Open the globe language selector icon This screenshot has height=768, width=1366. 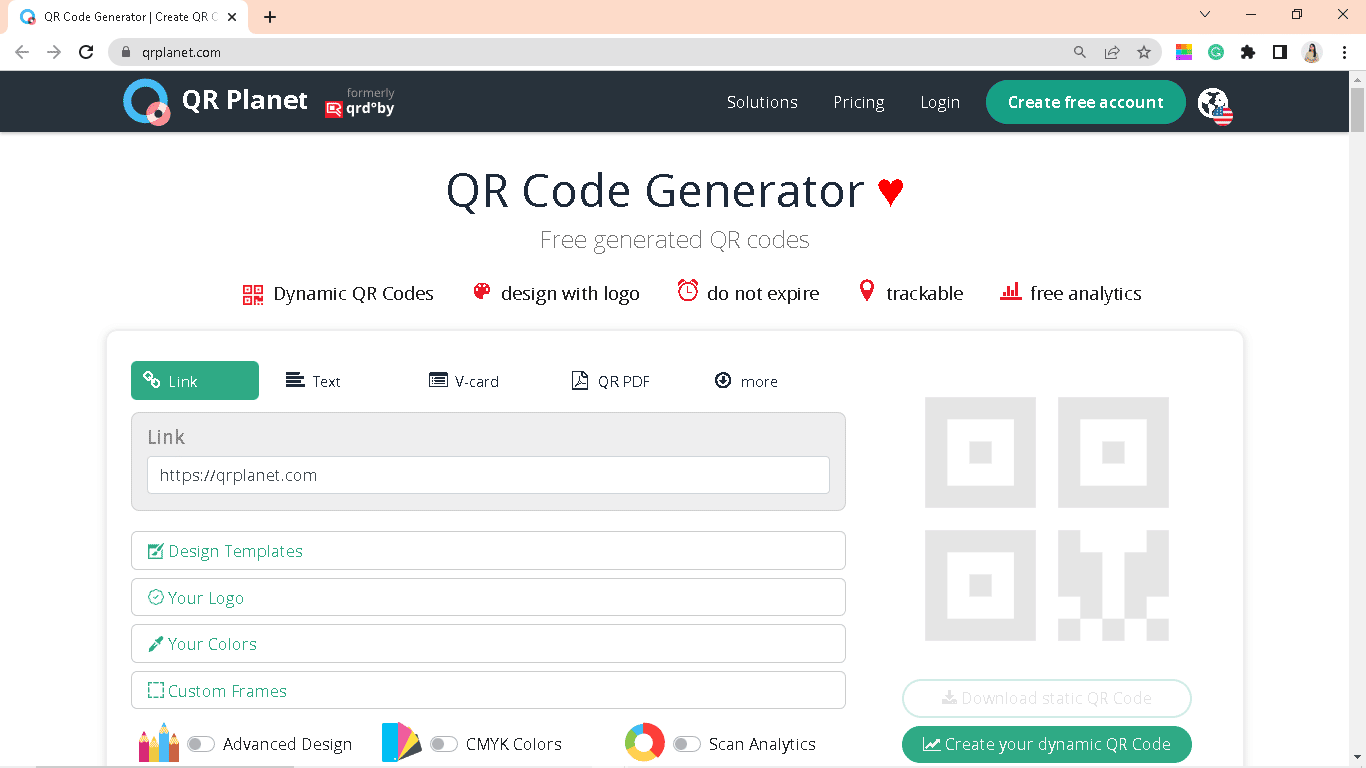point(1215,104)
